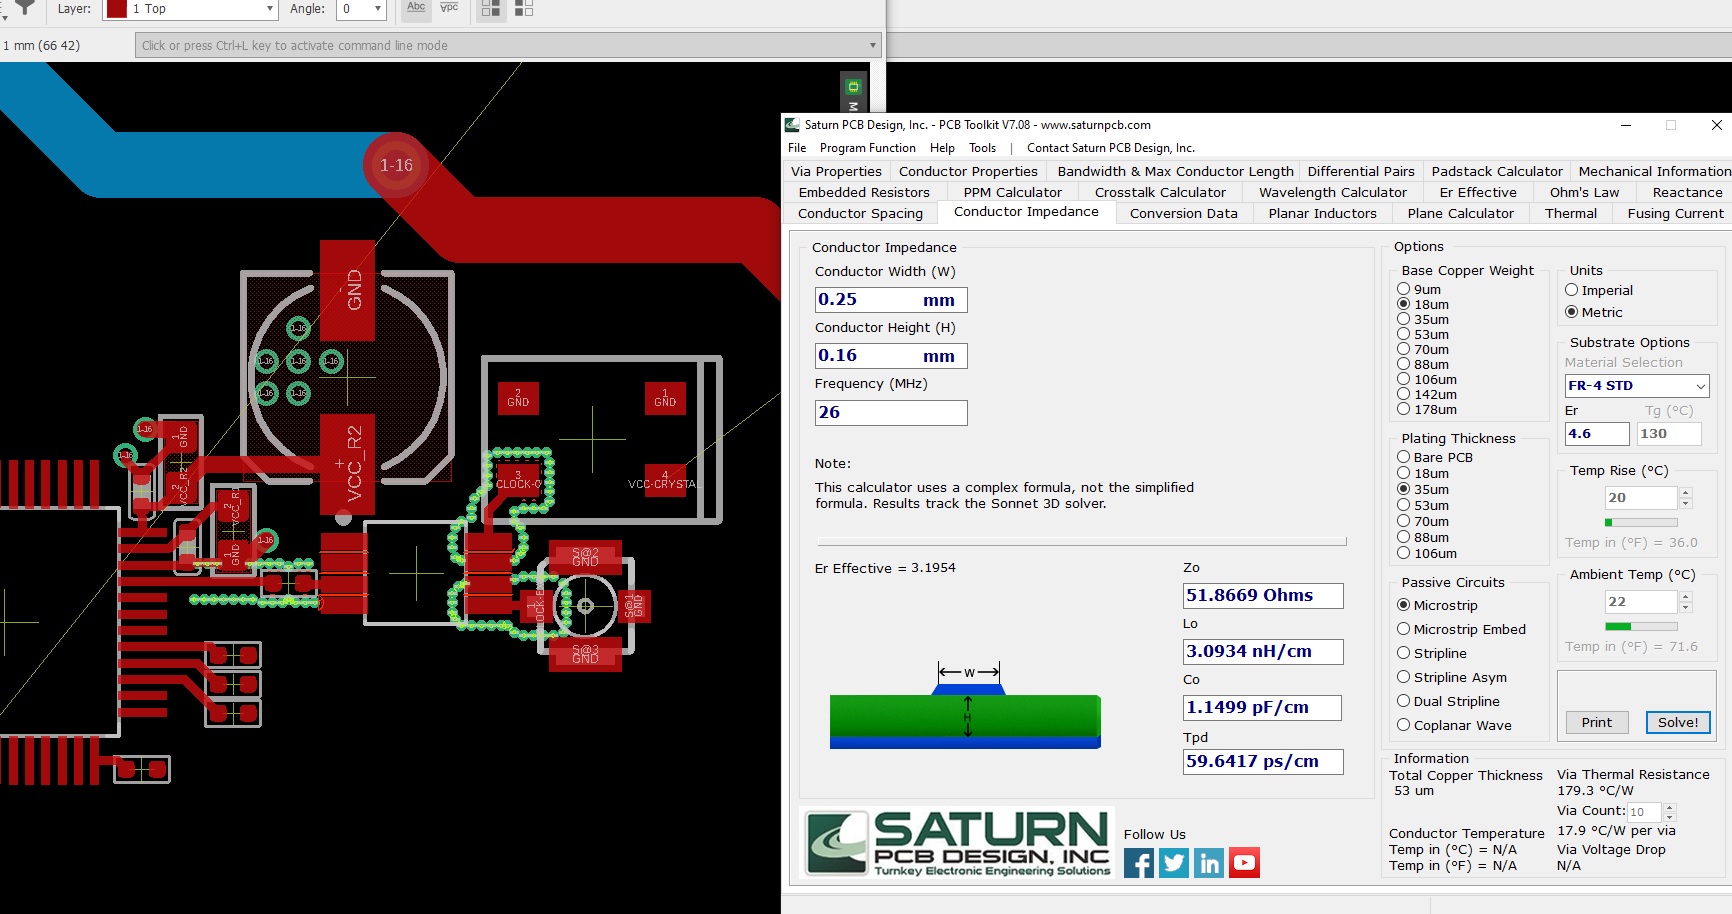Screen dimensions: 1732x914
Task: Increase Via Count with up arrow
Action: [x=1669, y=807]
